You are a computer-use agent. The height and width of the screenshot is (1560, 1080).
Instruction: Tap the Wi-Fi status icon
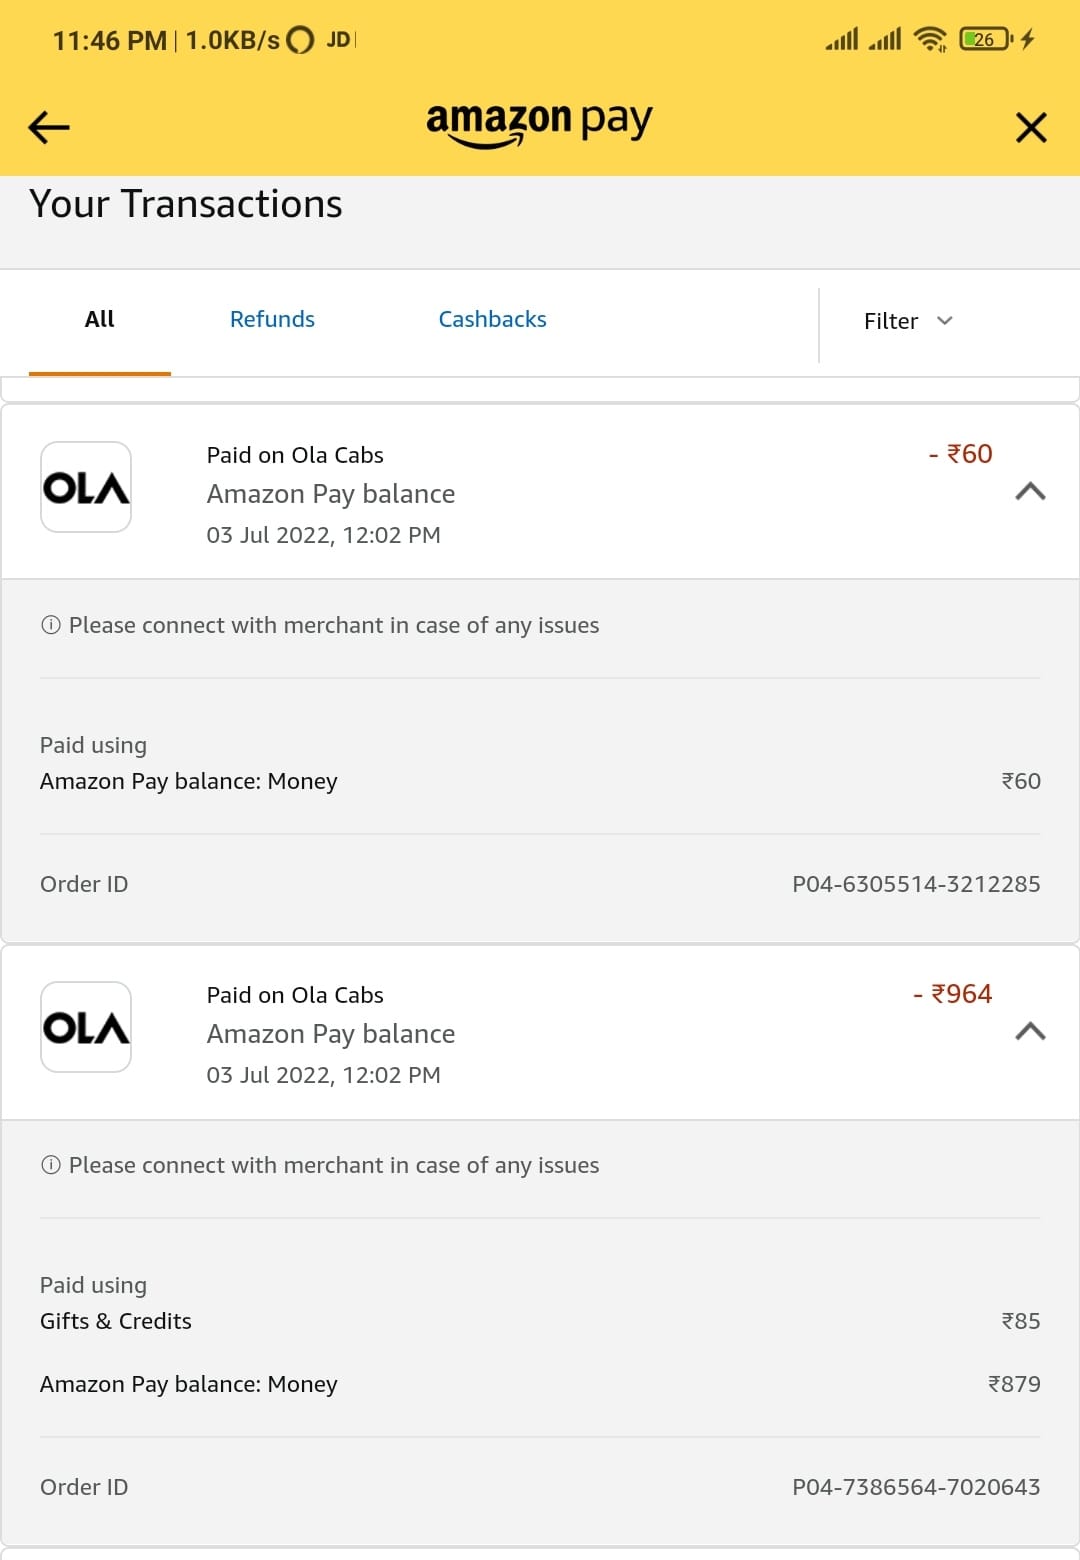(930, 39)
